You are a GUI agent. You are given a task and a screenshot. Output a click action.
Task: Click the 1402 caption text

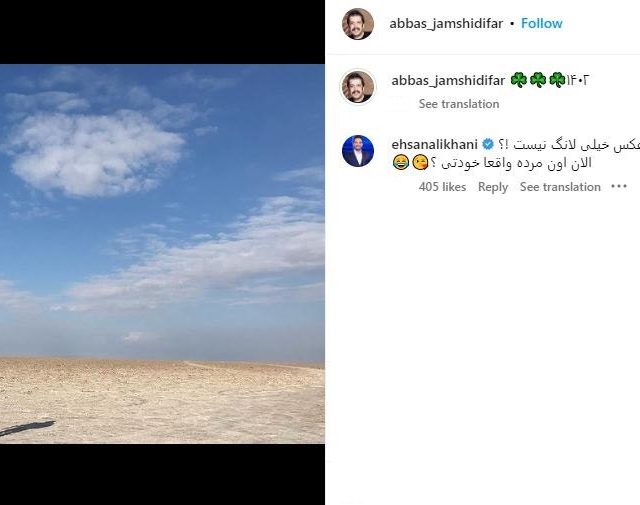click(x=578, y=80)
